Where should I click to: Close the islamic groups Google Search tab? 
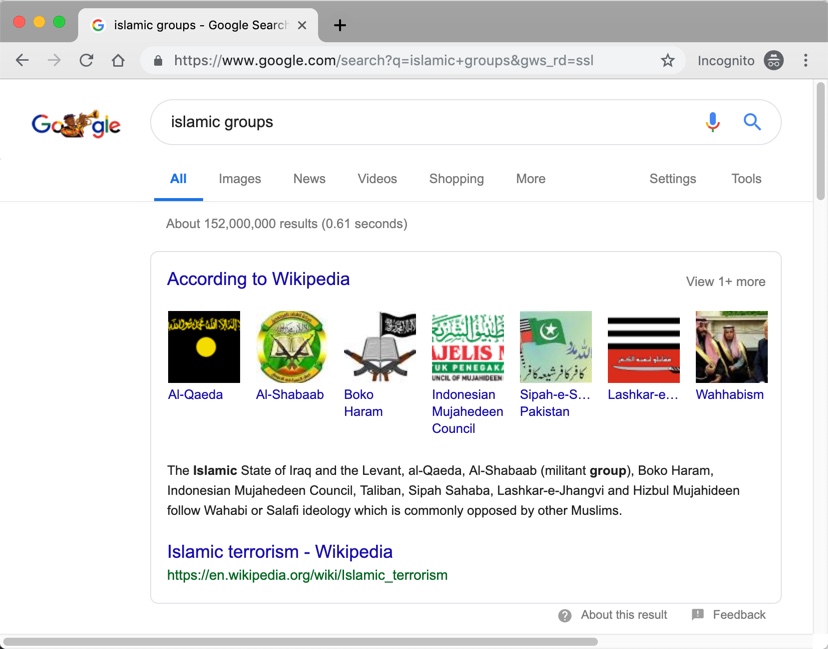(x=302, y=25)
